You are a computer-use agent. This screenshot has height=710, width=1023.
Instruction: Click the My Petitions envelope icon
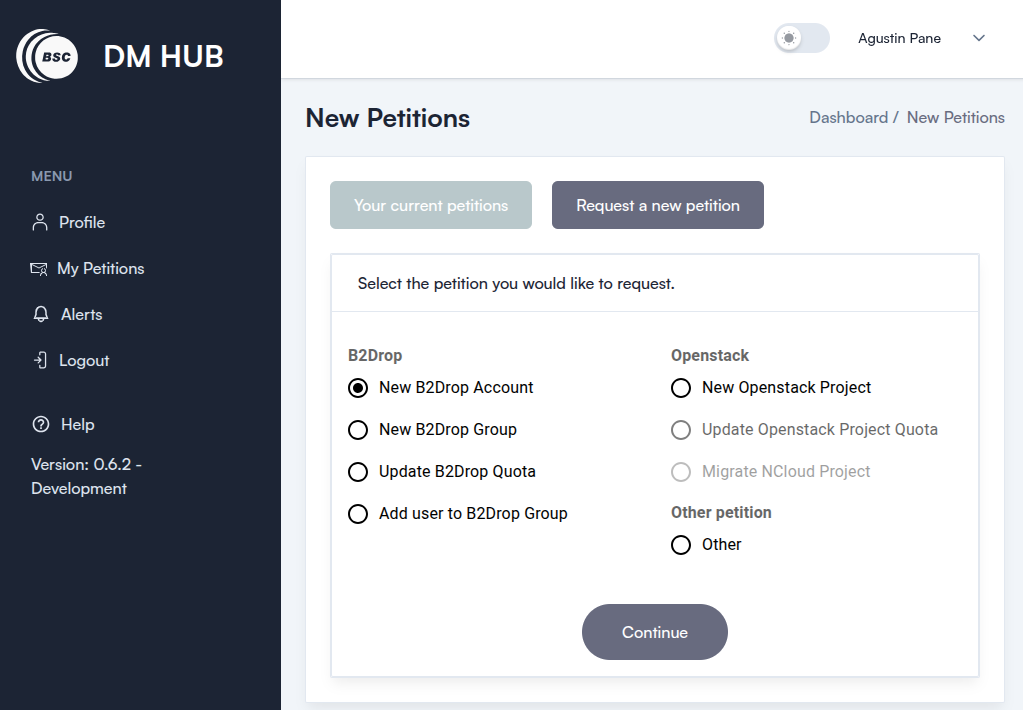click(x=38, y=269)
